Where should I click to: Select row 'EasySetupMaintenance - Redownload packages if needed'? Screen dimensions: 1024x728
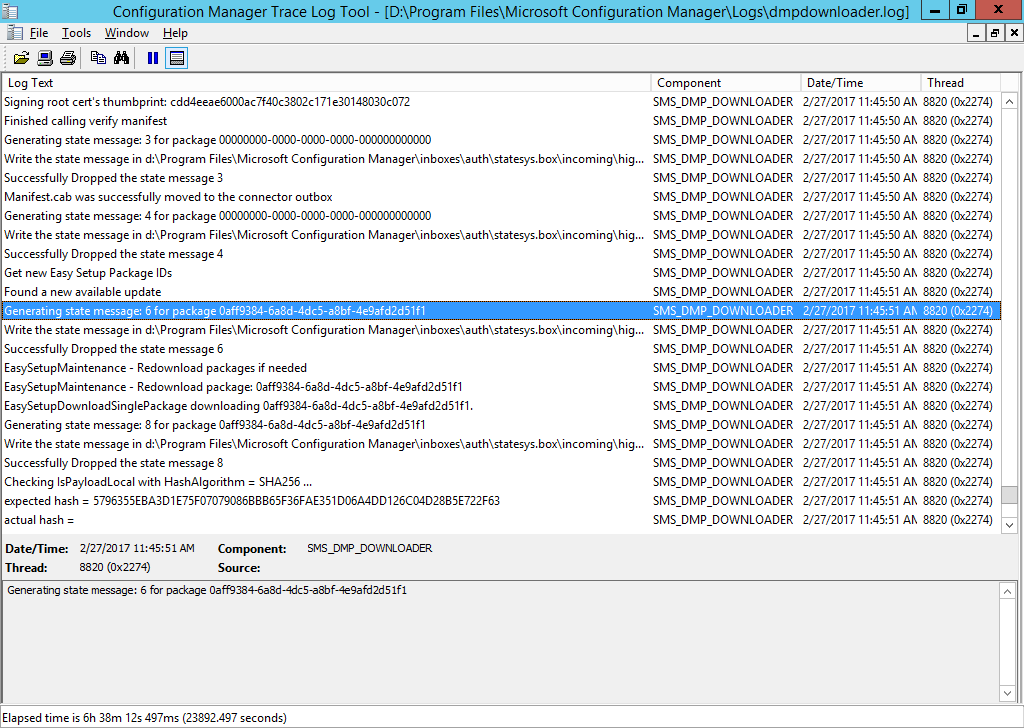501,368
